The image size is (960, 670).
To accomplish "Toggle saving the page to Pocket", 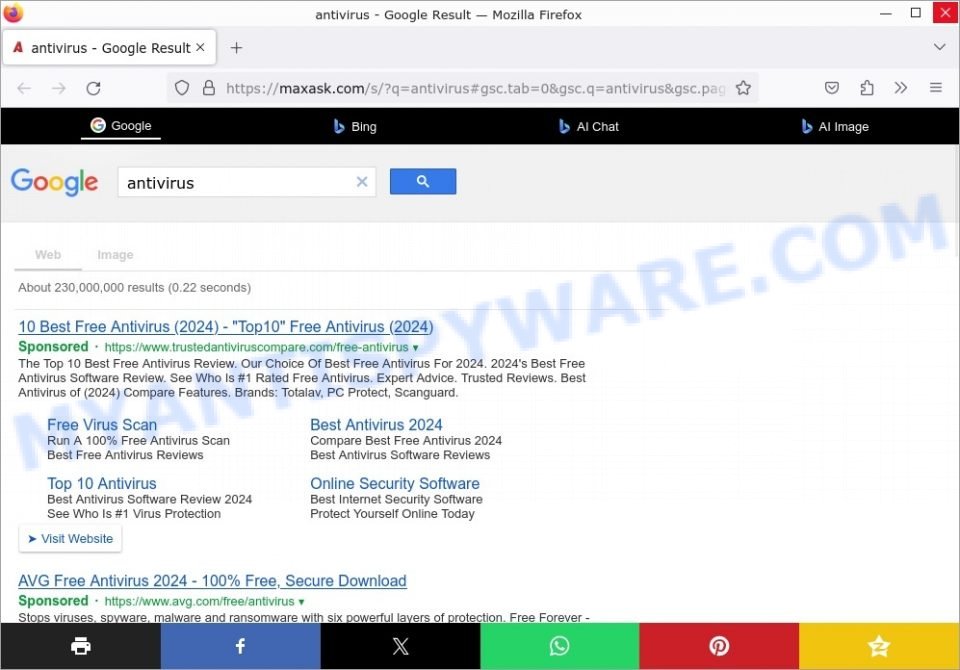I will click(832, 88).
